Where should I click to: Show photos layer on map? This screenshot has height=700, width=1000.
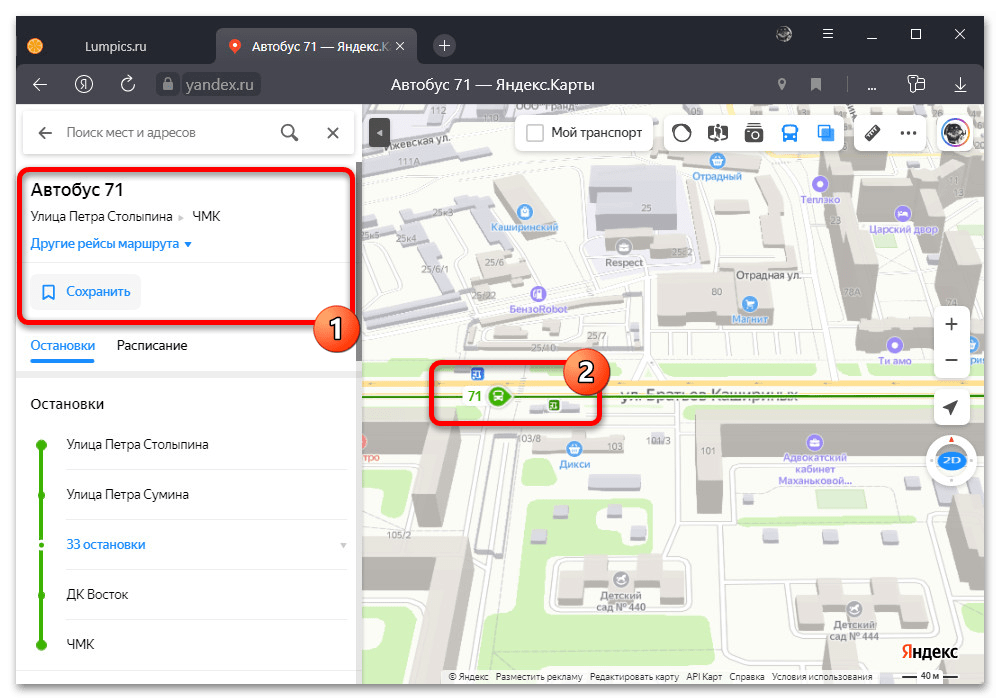click(x=754, y=133)
